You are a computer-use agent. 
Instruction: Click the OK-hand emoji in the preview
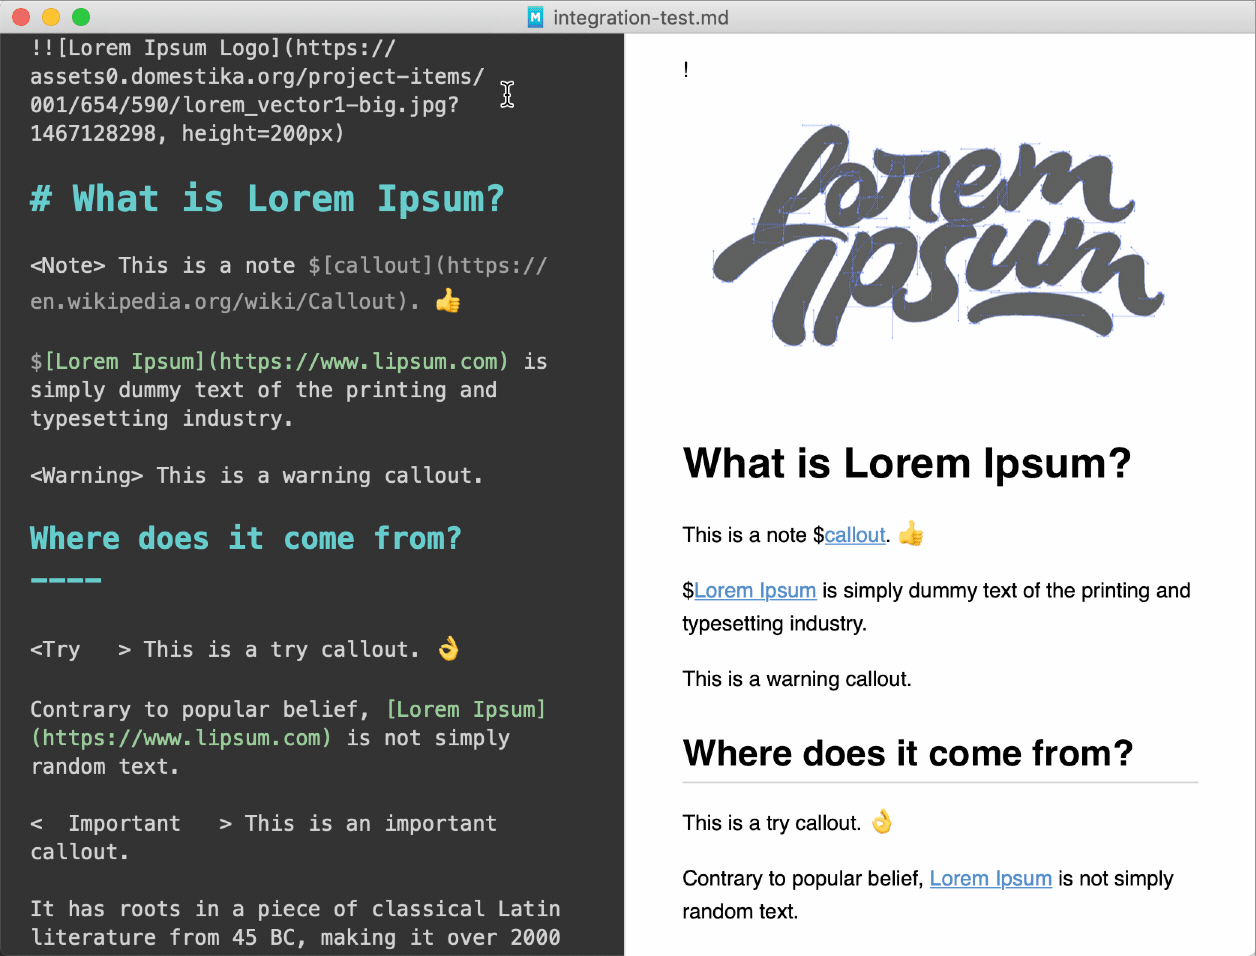pyautogui.click(x=882, y=822)
